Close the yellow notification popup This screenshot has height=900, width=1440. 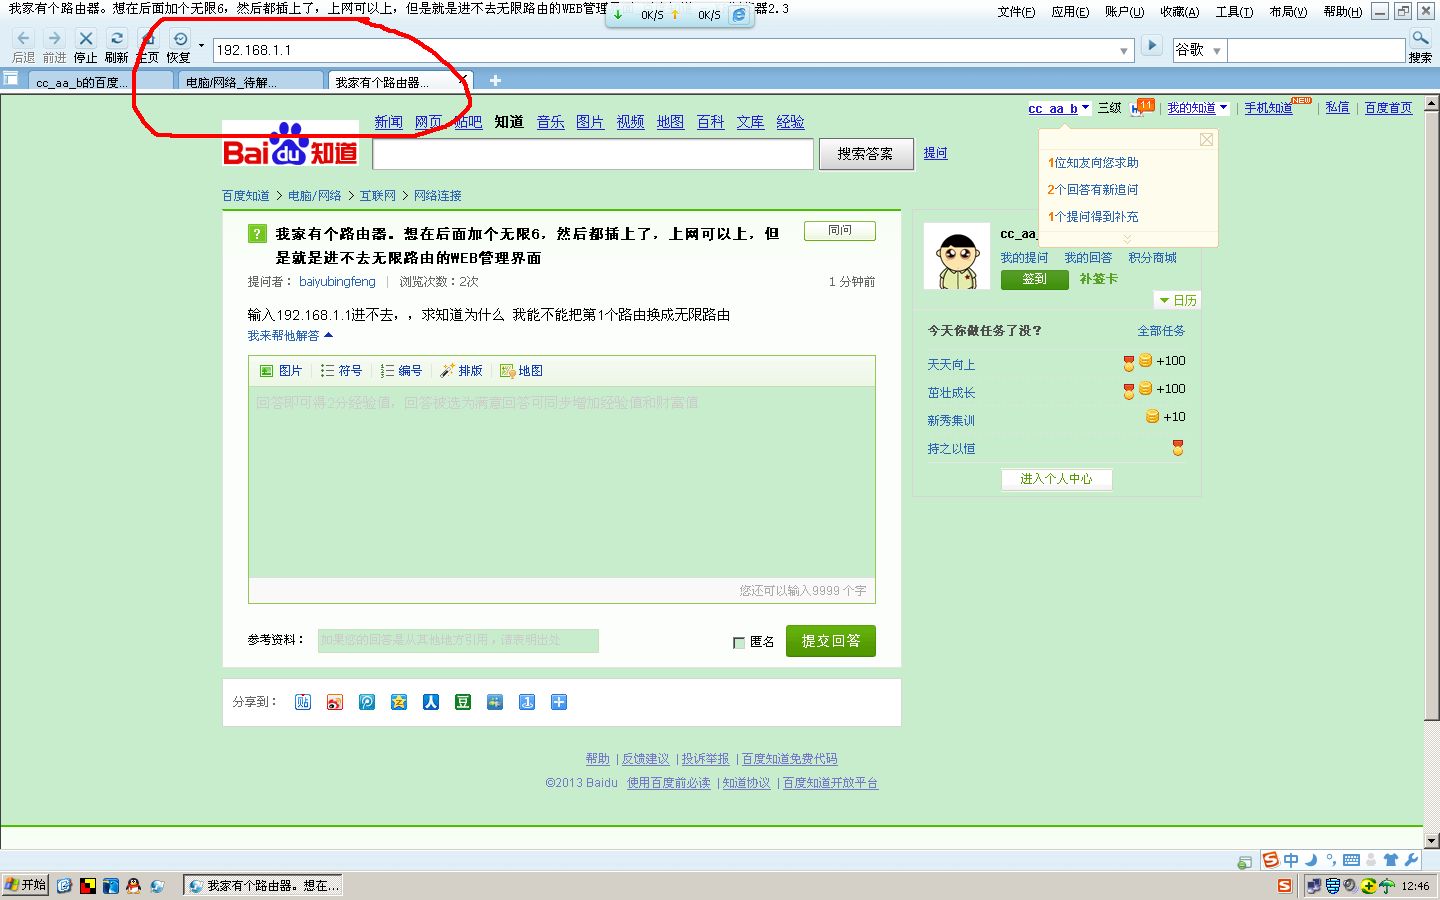(1206, 140)
